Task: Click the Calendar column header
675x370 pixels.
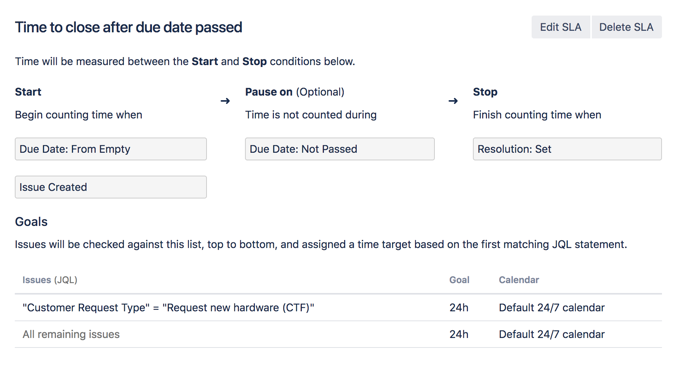Action: tap(519, 280)
